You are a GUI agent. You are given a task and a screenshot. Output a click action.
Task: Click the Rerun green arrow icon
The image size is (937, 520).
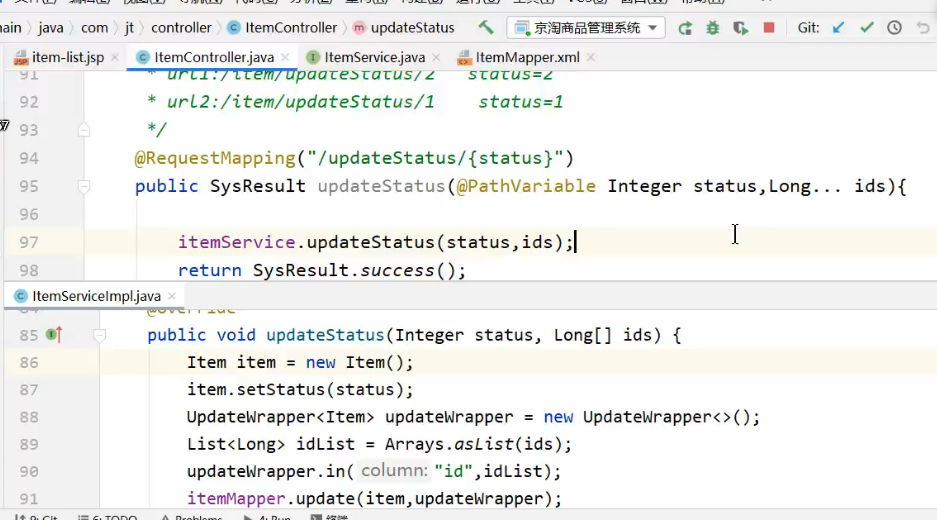coord(685,27)
